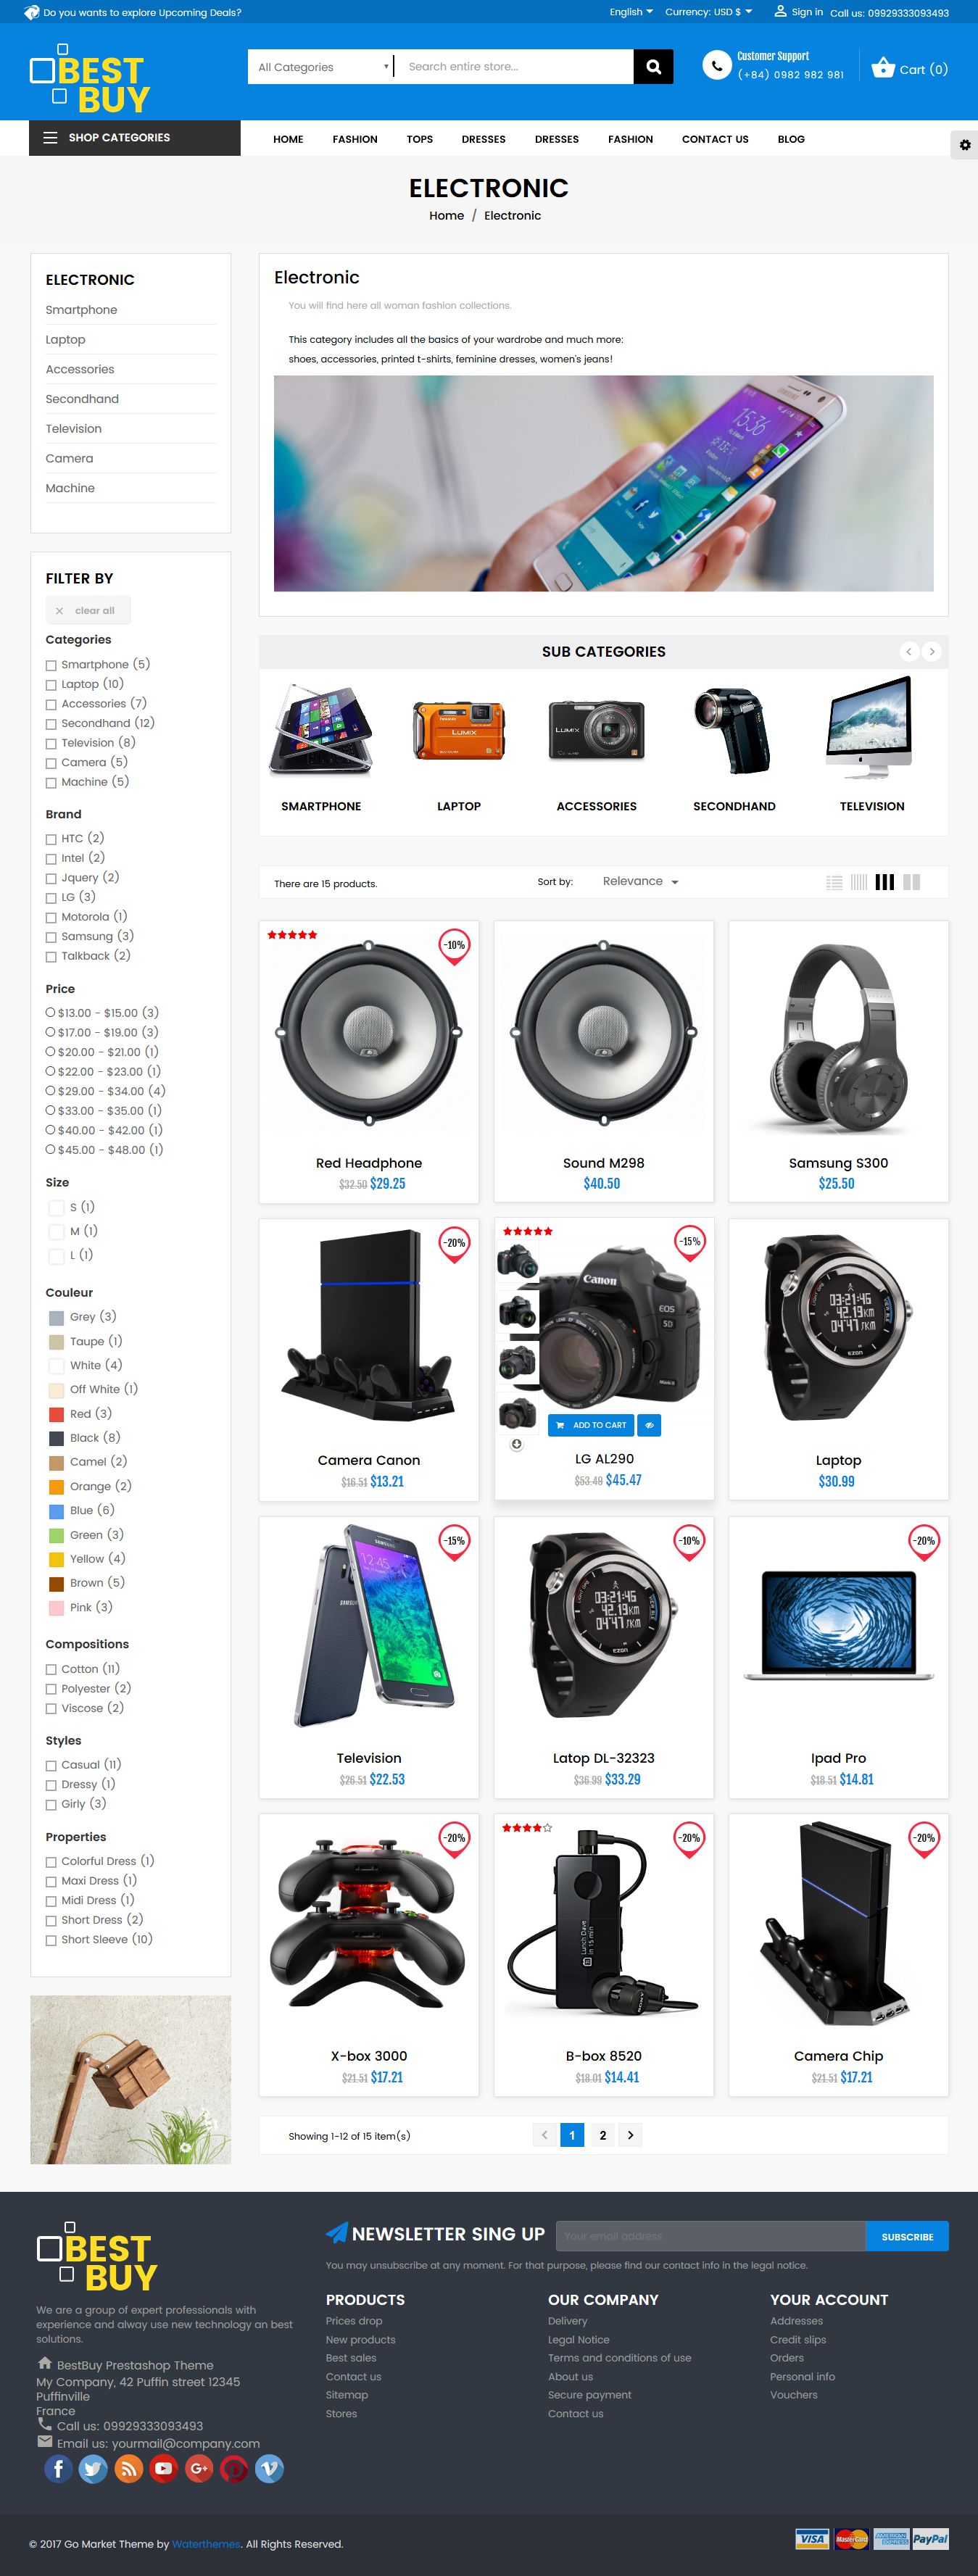
Task: Open the shopping cart basket icon
Action: 882,68
